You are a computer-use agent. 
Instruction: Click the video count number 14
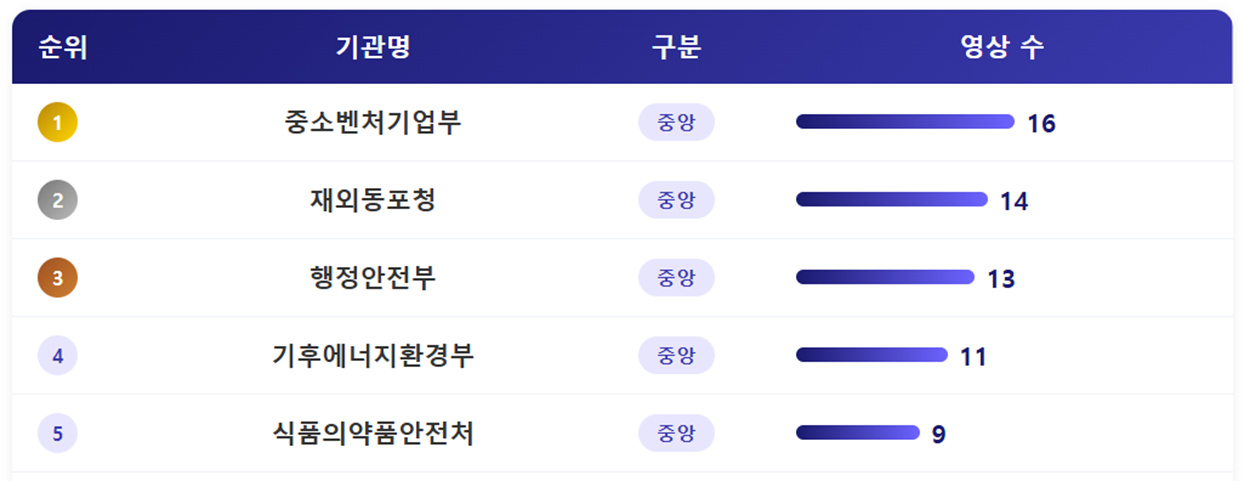coord(1014,201)
